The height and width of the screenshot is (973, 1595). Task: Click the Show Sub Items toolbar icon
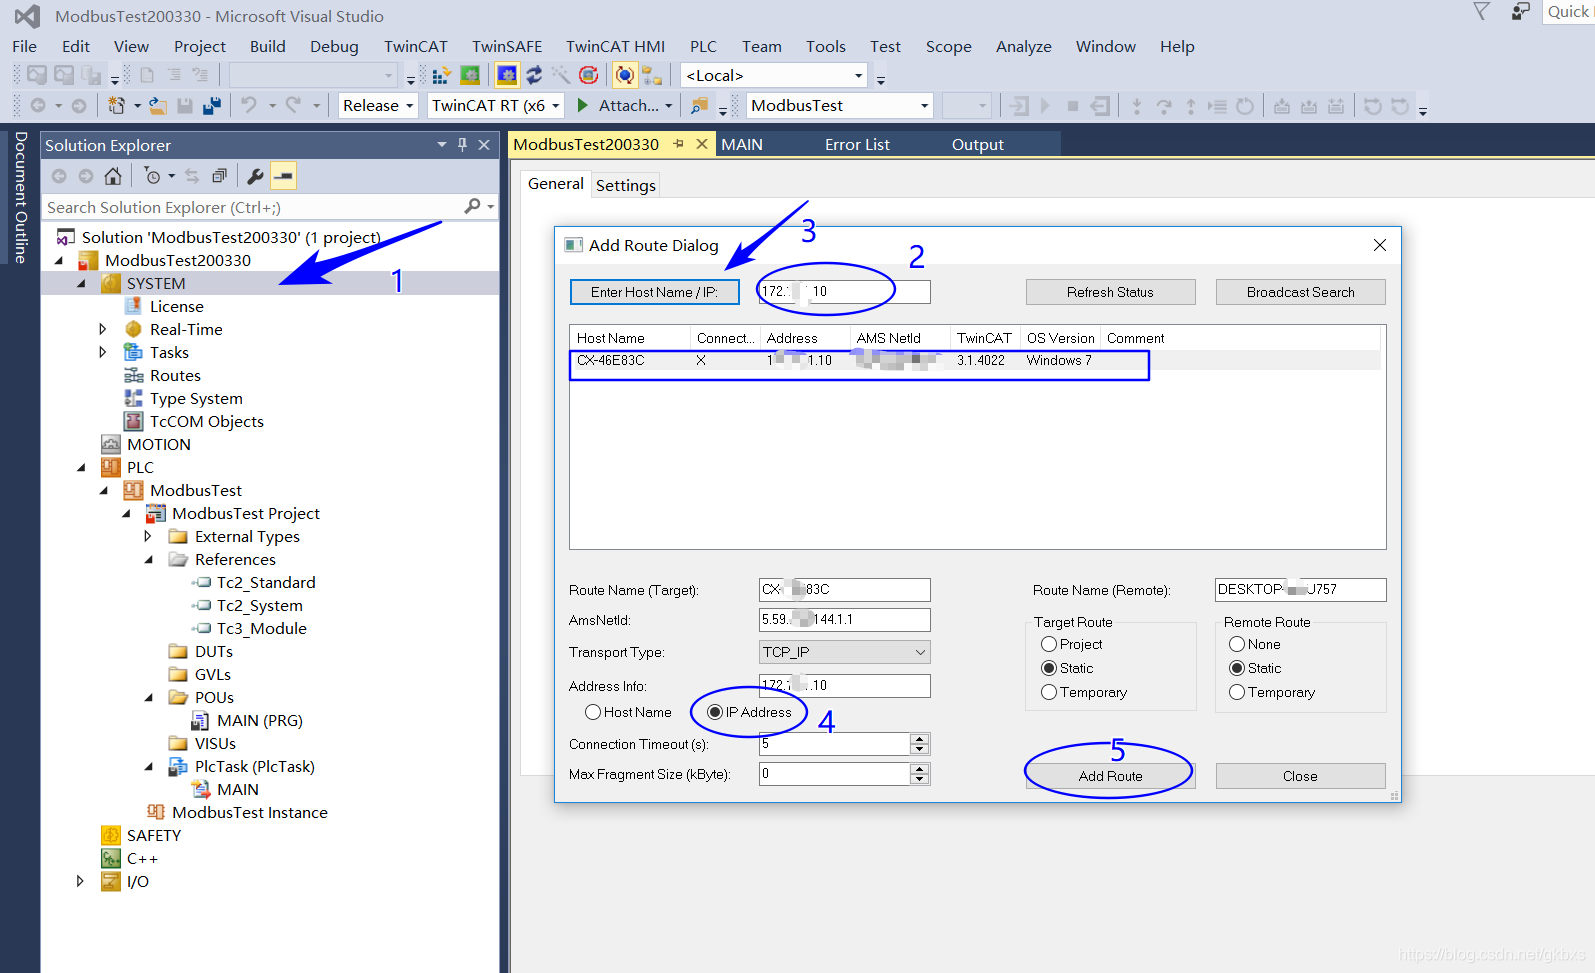pyautogui.click(x=652, y=75)
